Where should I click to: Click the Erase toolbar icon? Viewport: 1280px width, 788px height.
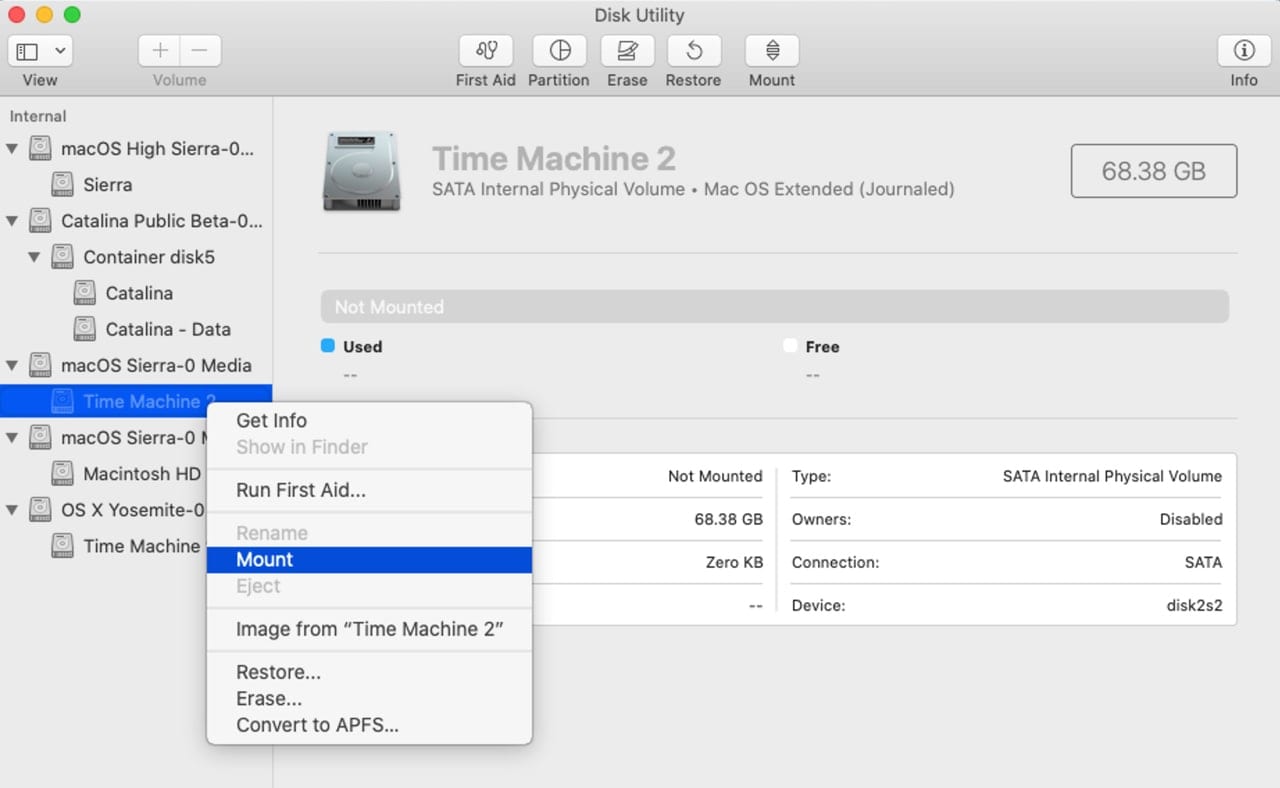[627, 51]
